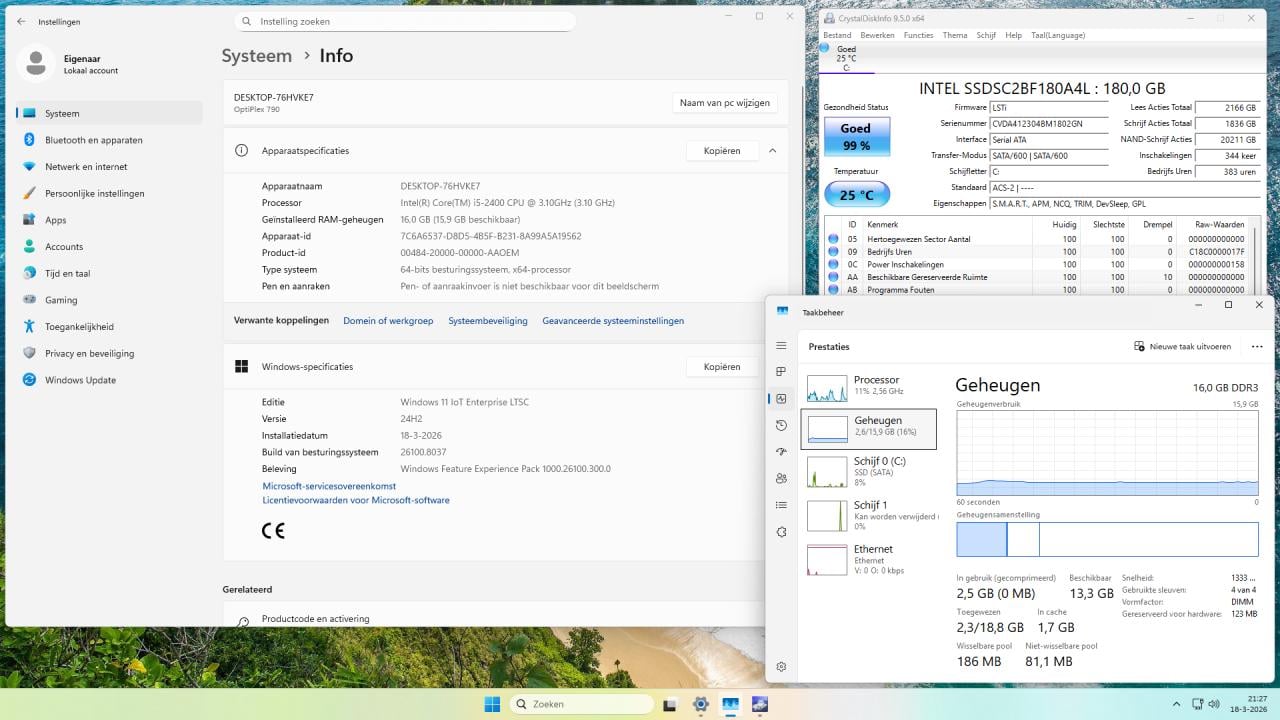Screen dimensions: 1280x720
Task: Open the more options (...) menu in Task Manager
Action: (1257, 345)
